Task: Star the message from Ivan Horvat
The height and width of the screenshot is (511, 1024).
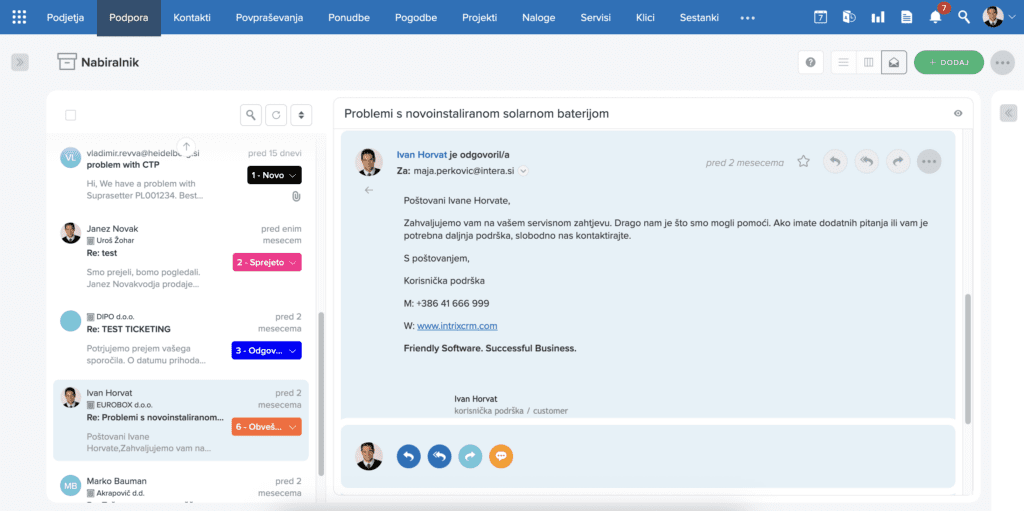Action: coord(803,161)
